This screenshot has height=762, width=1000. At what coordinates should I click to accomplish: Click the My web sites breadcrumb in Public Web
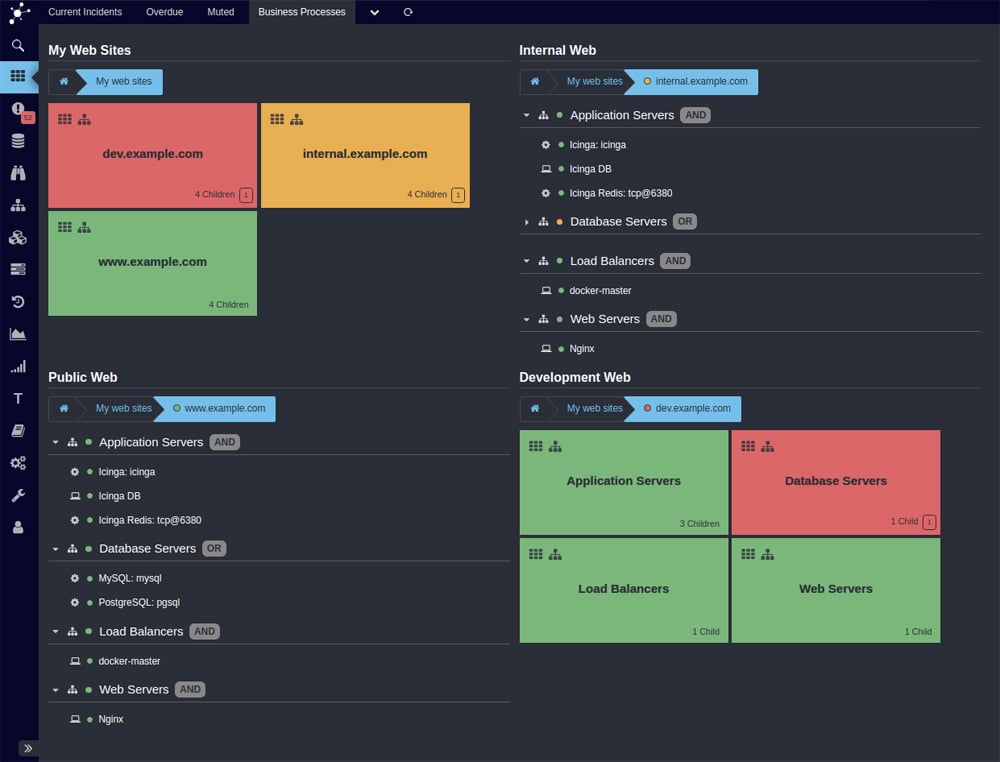click(x=123, y=409)
